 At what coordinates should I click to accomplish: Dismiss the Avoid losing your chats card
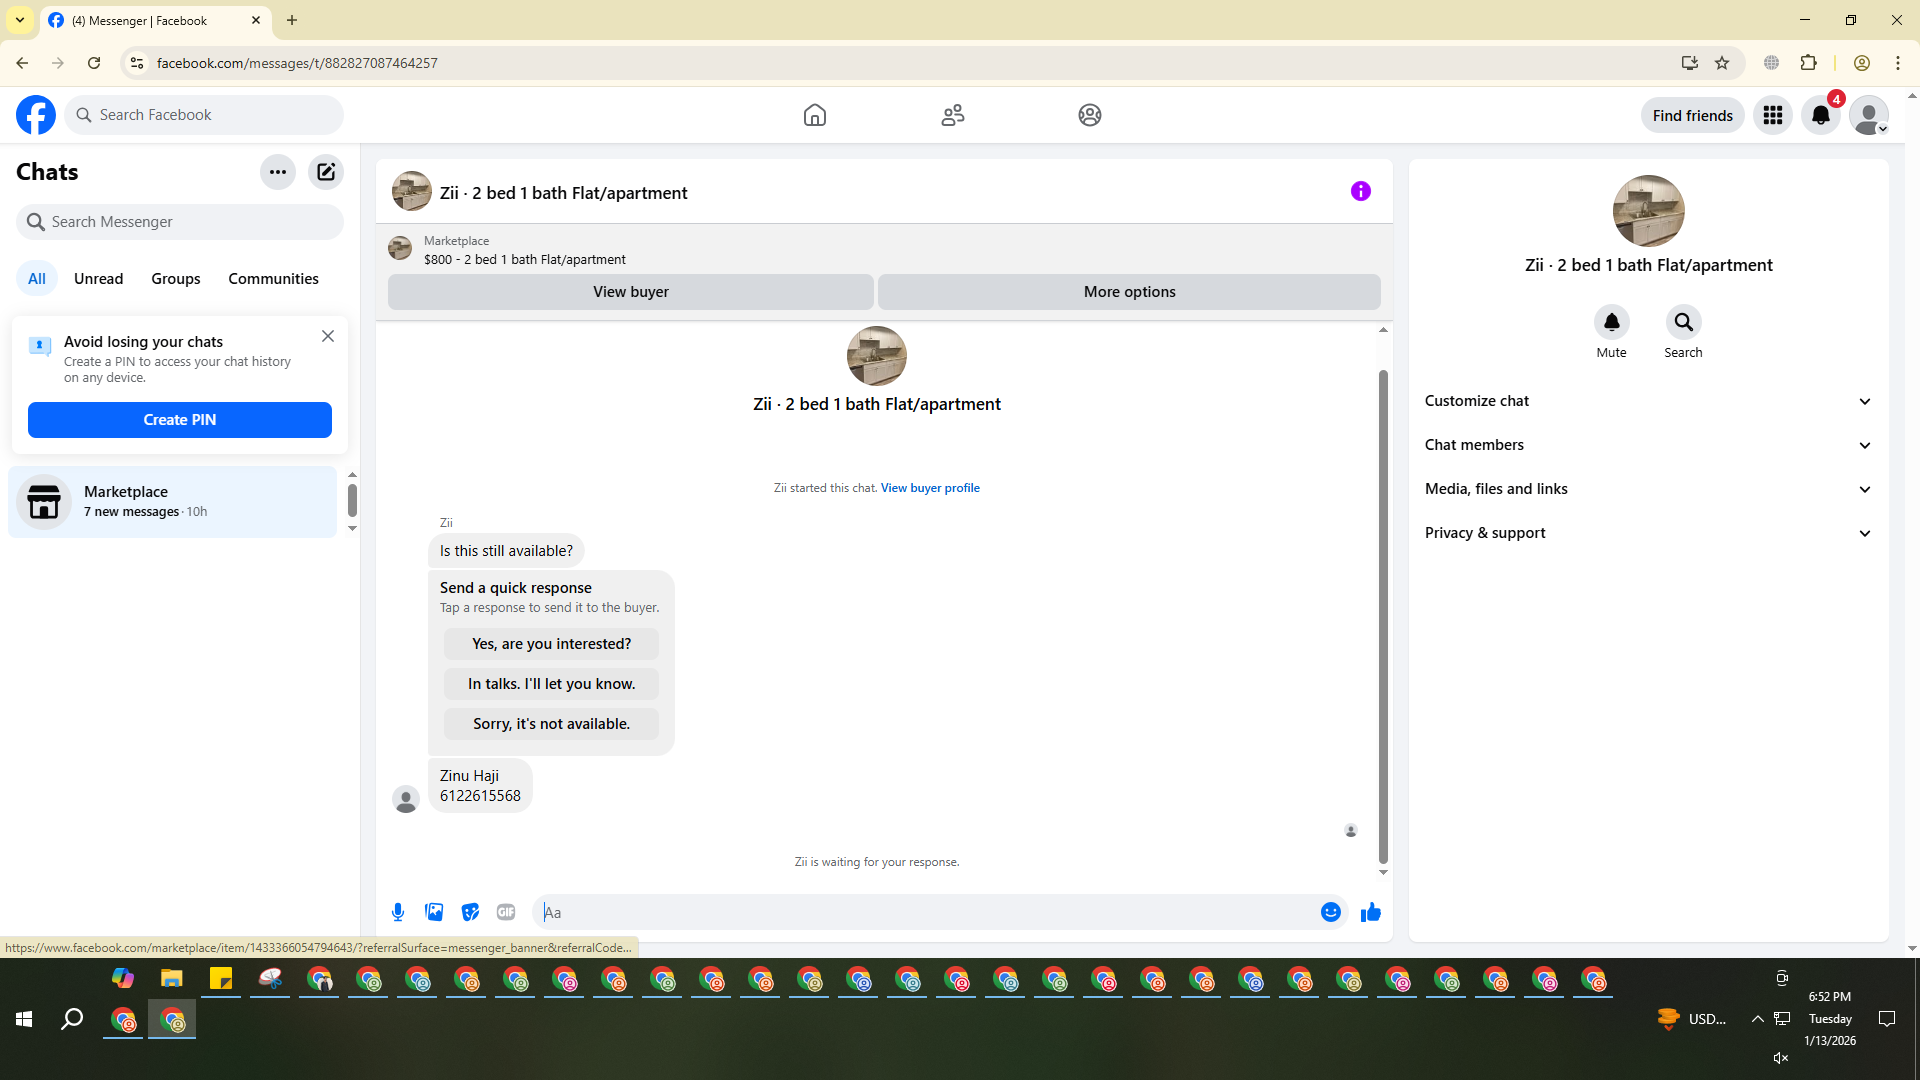click(328, 337)
